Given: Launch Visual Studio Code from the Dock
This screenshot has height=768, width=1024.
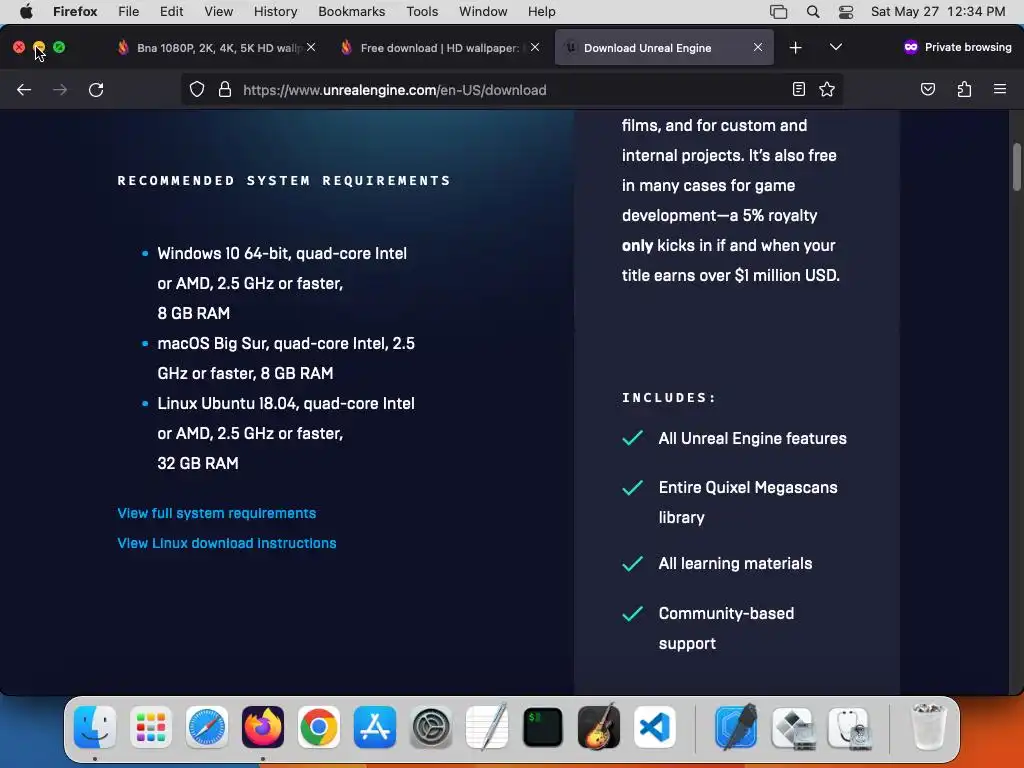Looking at the screenshot, I should 655,727.
